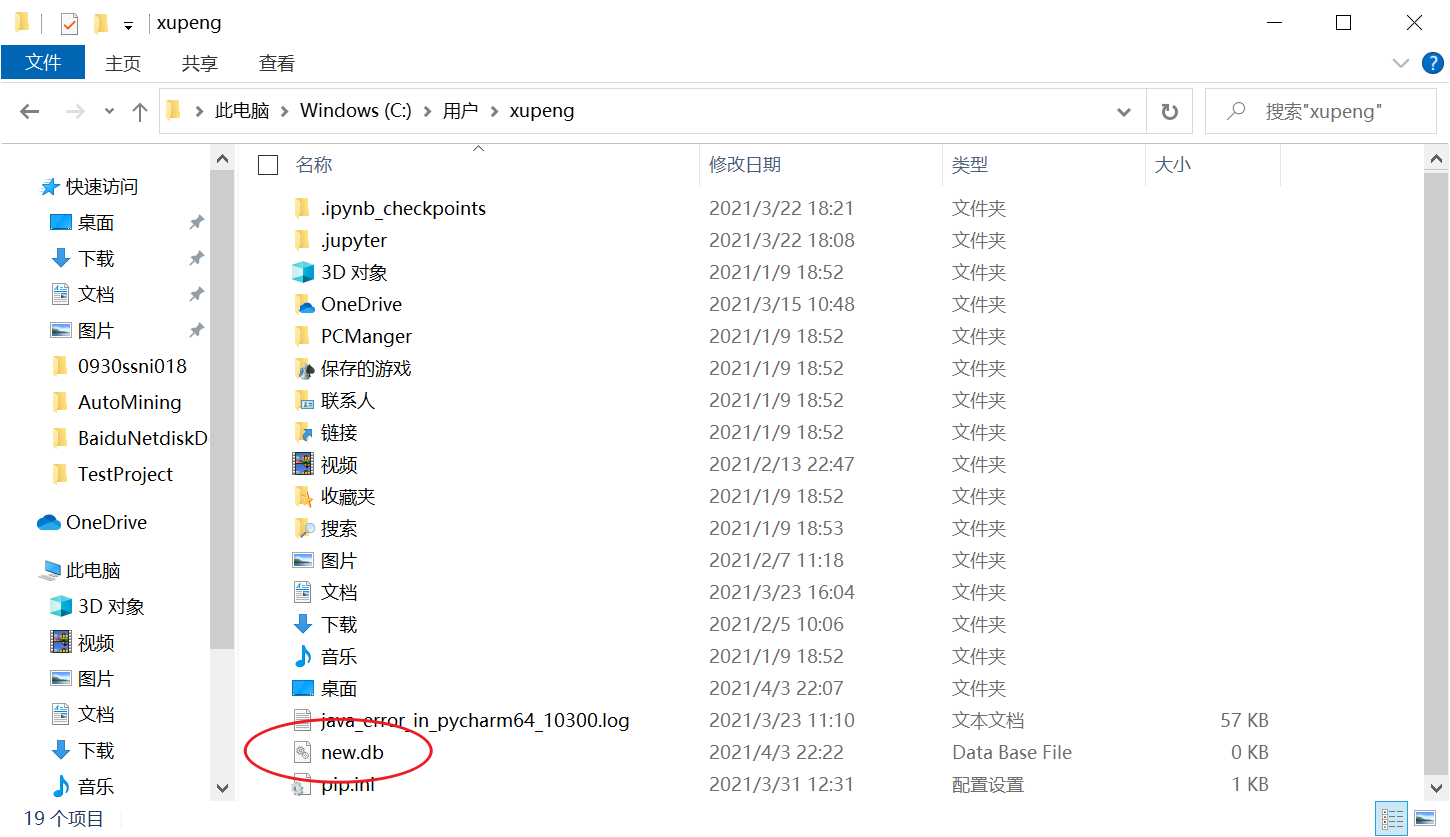Sort files by 修改日期 column

coord(745,165)
